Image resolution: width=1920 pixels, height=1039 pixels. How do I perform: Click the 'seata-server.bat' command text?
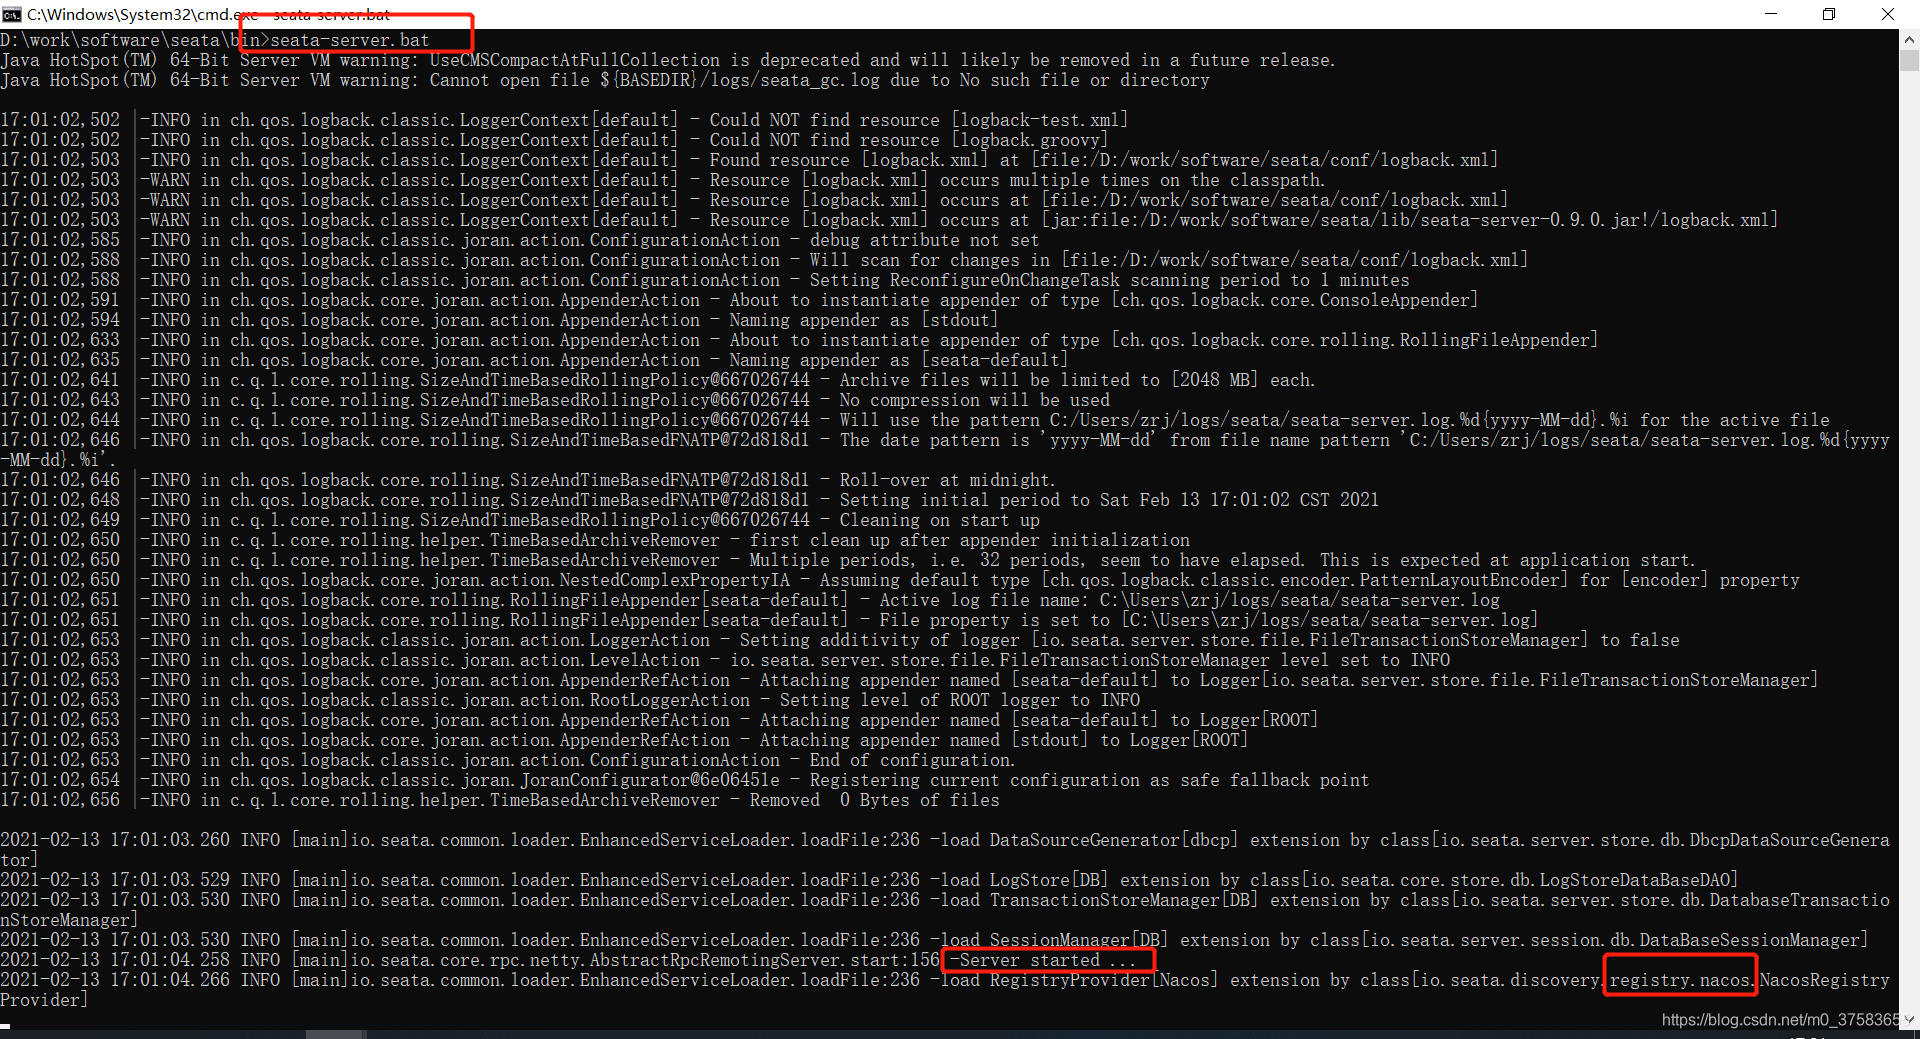point(350,40)
